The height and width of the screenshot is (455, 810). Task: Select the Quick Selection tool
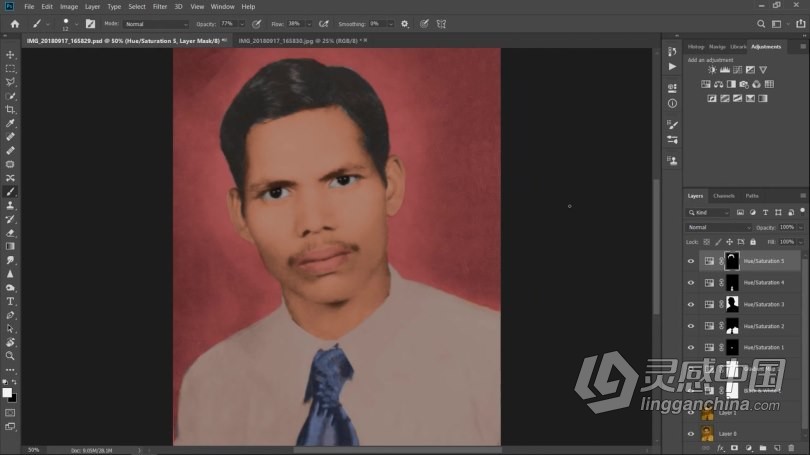10,96
